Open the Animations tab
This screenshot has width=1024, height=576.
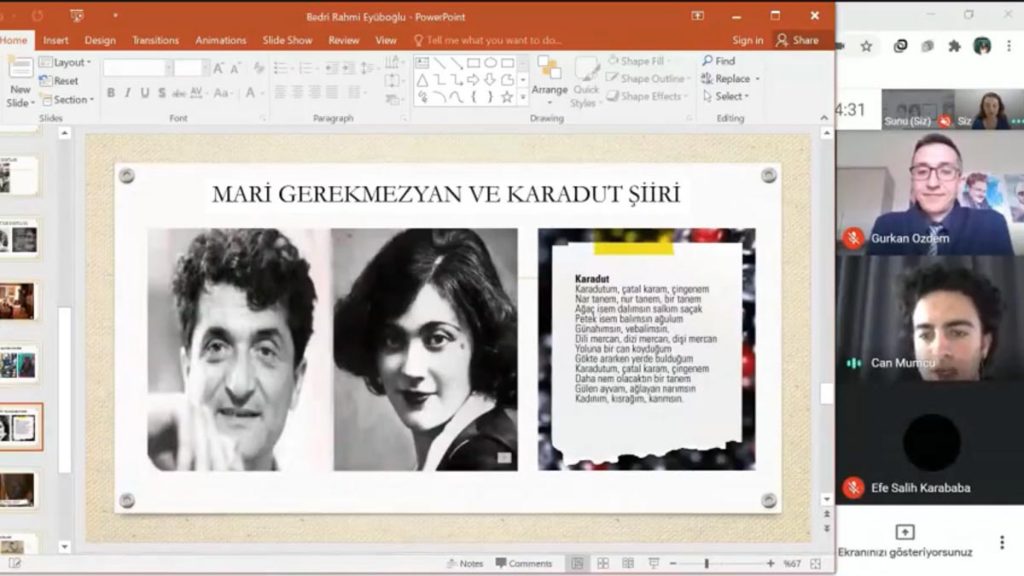(x=221, y=40)
